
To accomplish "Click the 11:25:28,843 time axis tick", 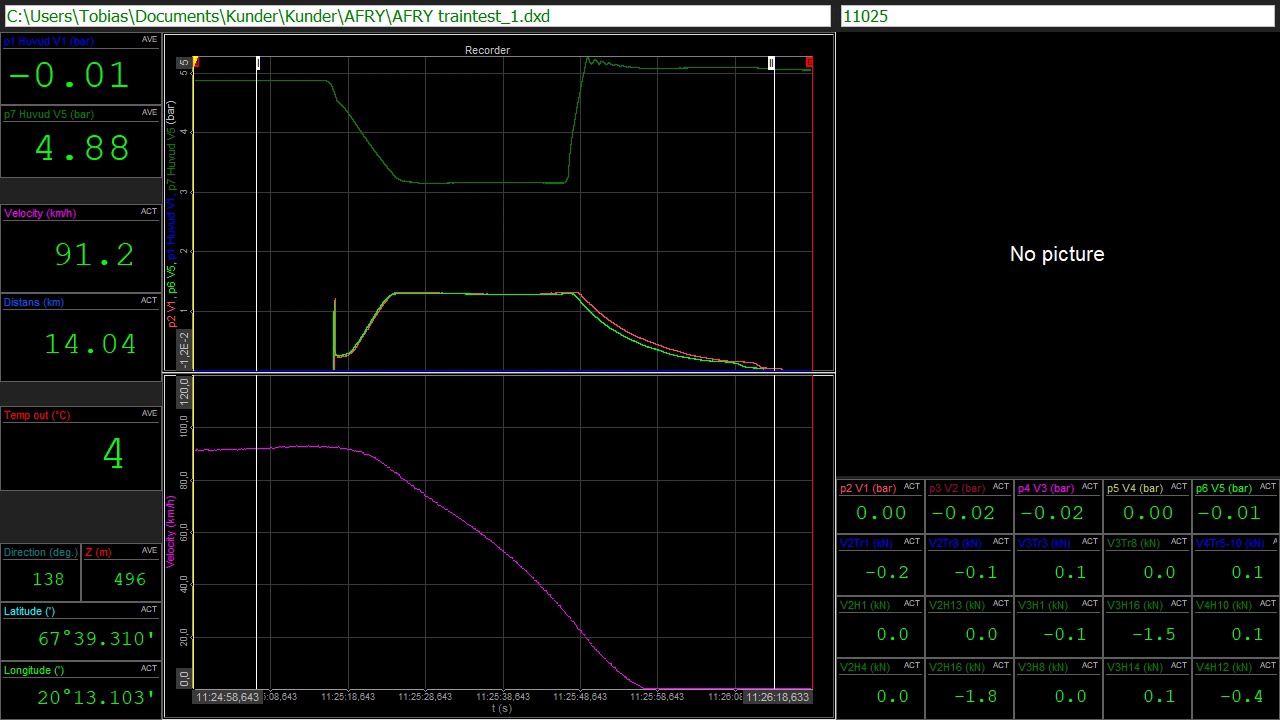I will pyautogui.click(x=425, y=697).
